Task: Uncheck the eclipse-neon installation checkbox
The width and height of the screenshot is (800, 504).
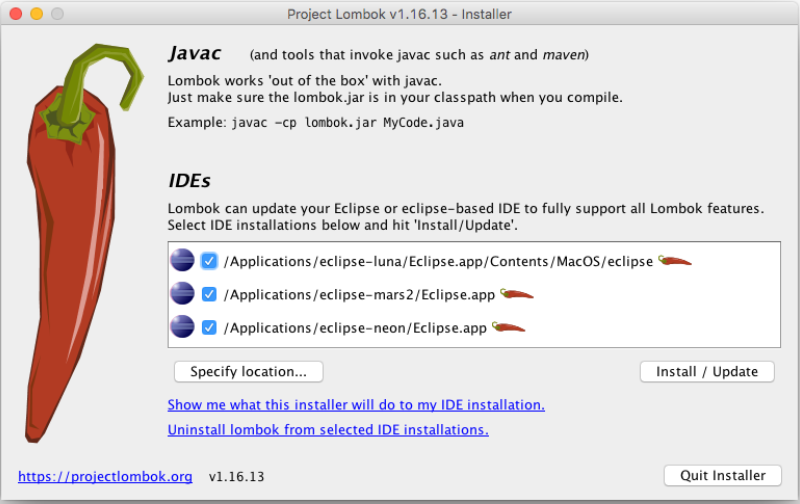Action: (x=209, y=327)
